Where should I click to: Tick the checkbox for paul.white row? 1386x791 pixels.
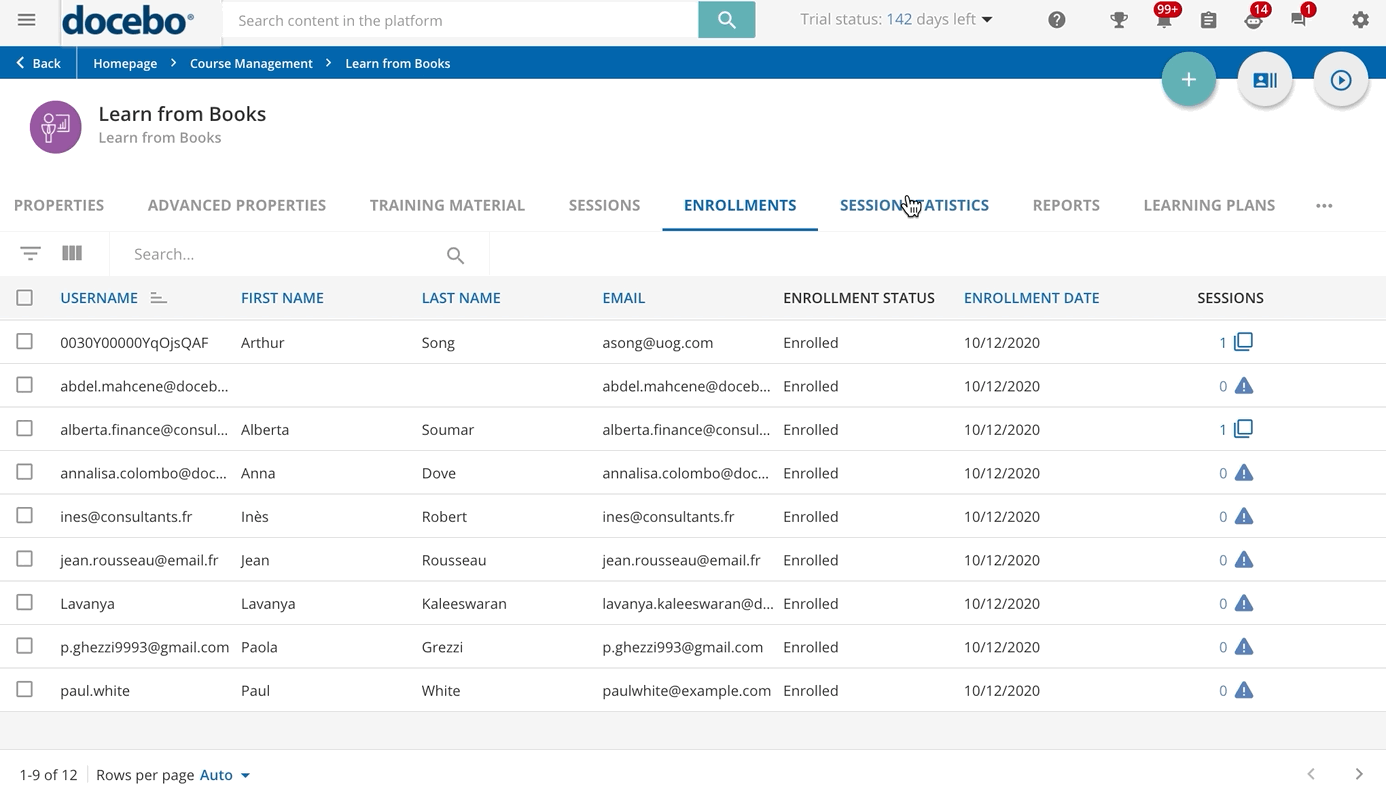click(25, 690)
